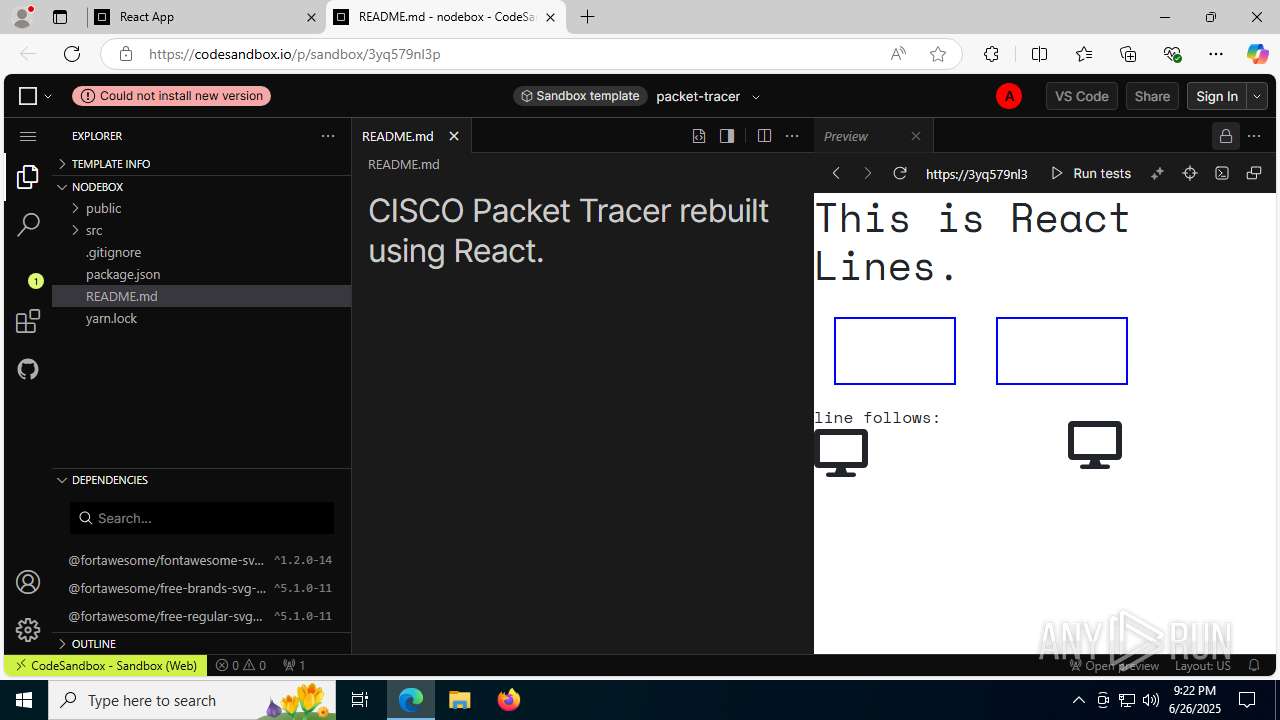The height and width of the screenshot is (720, 1280).
Task: Click the lock icon in preview group
Action: click(x=1226, y=136)
